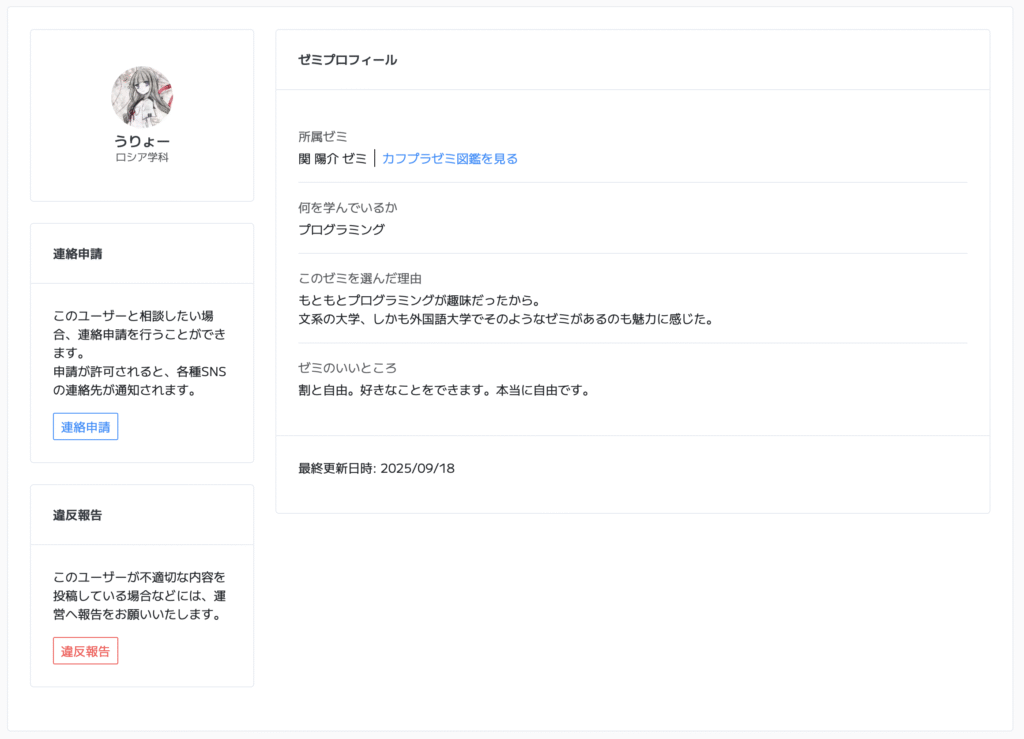The image size is (1024, 739).
Task: Click the username うりょー
Action: click(x=141, y=141)
